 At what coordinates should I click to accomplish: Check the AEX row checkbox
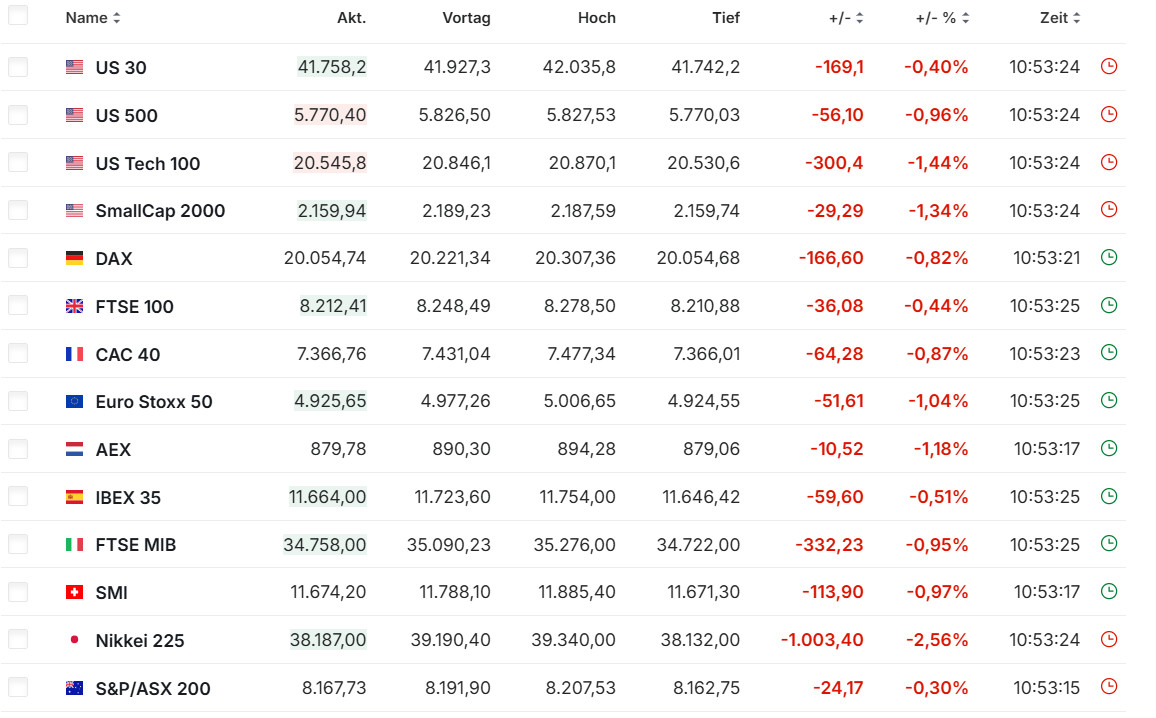(x=18, y=449)
